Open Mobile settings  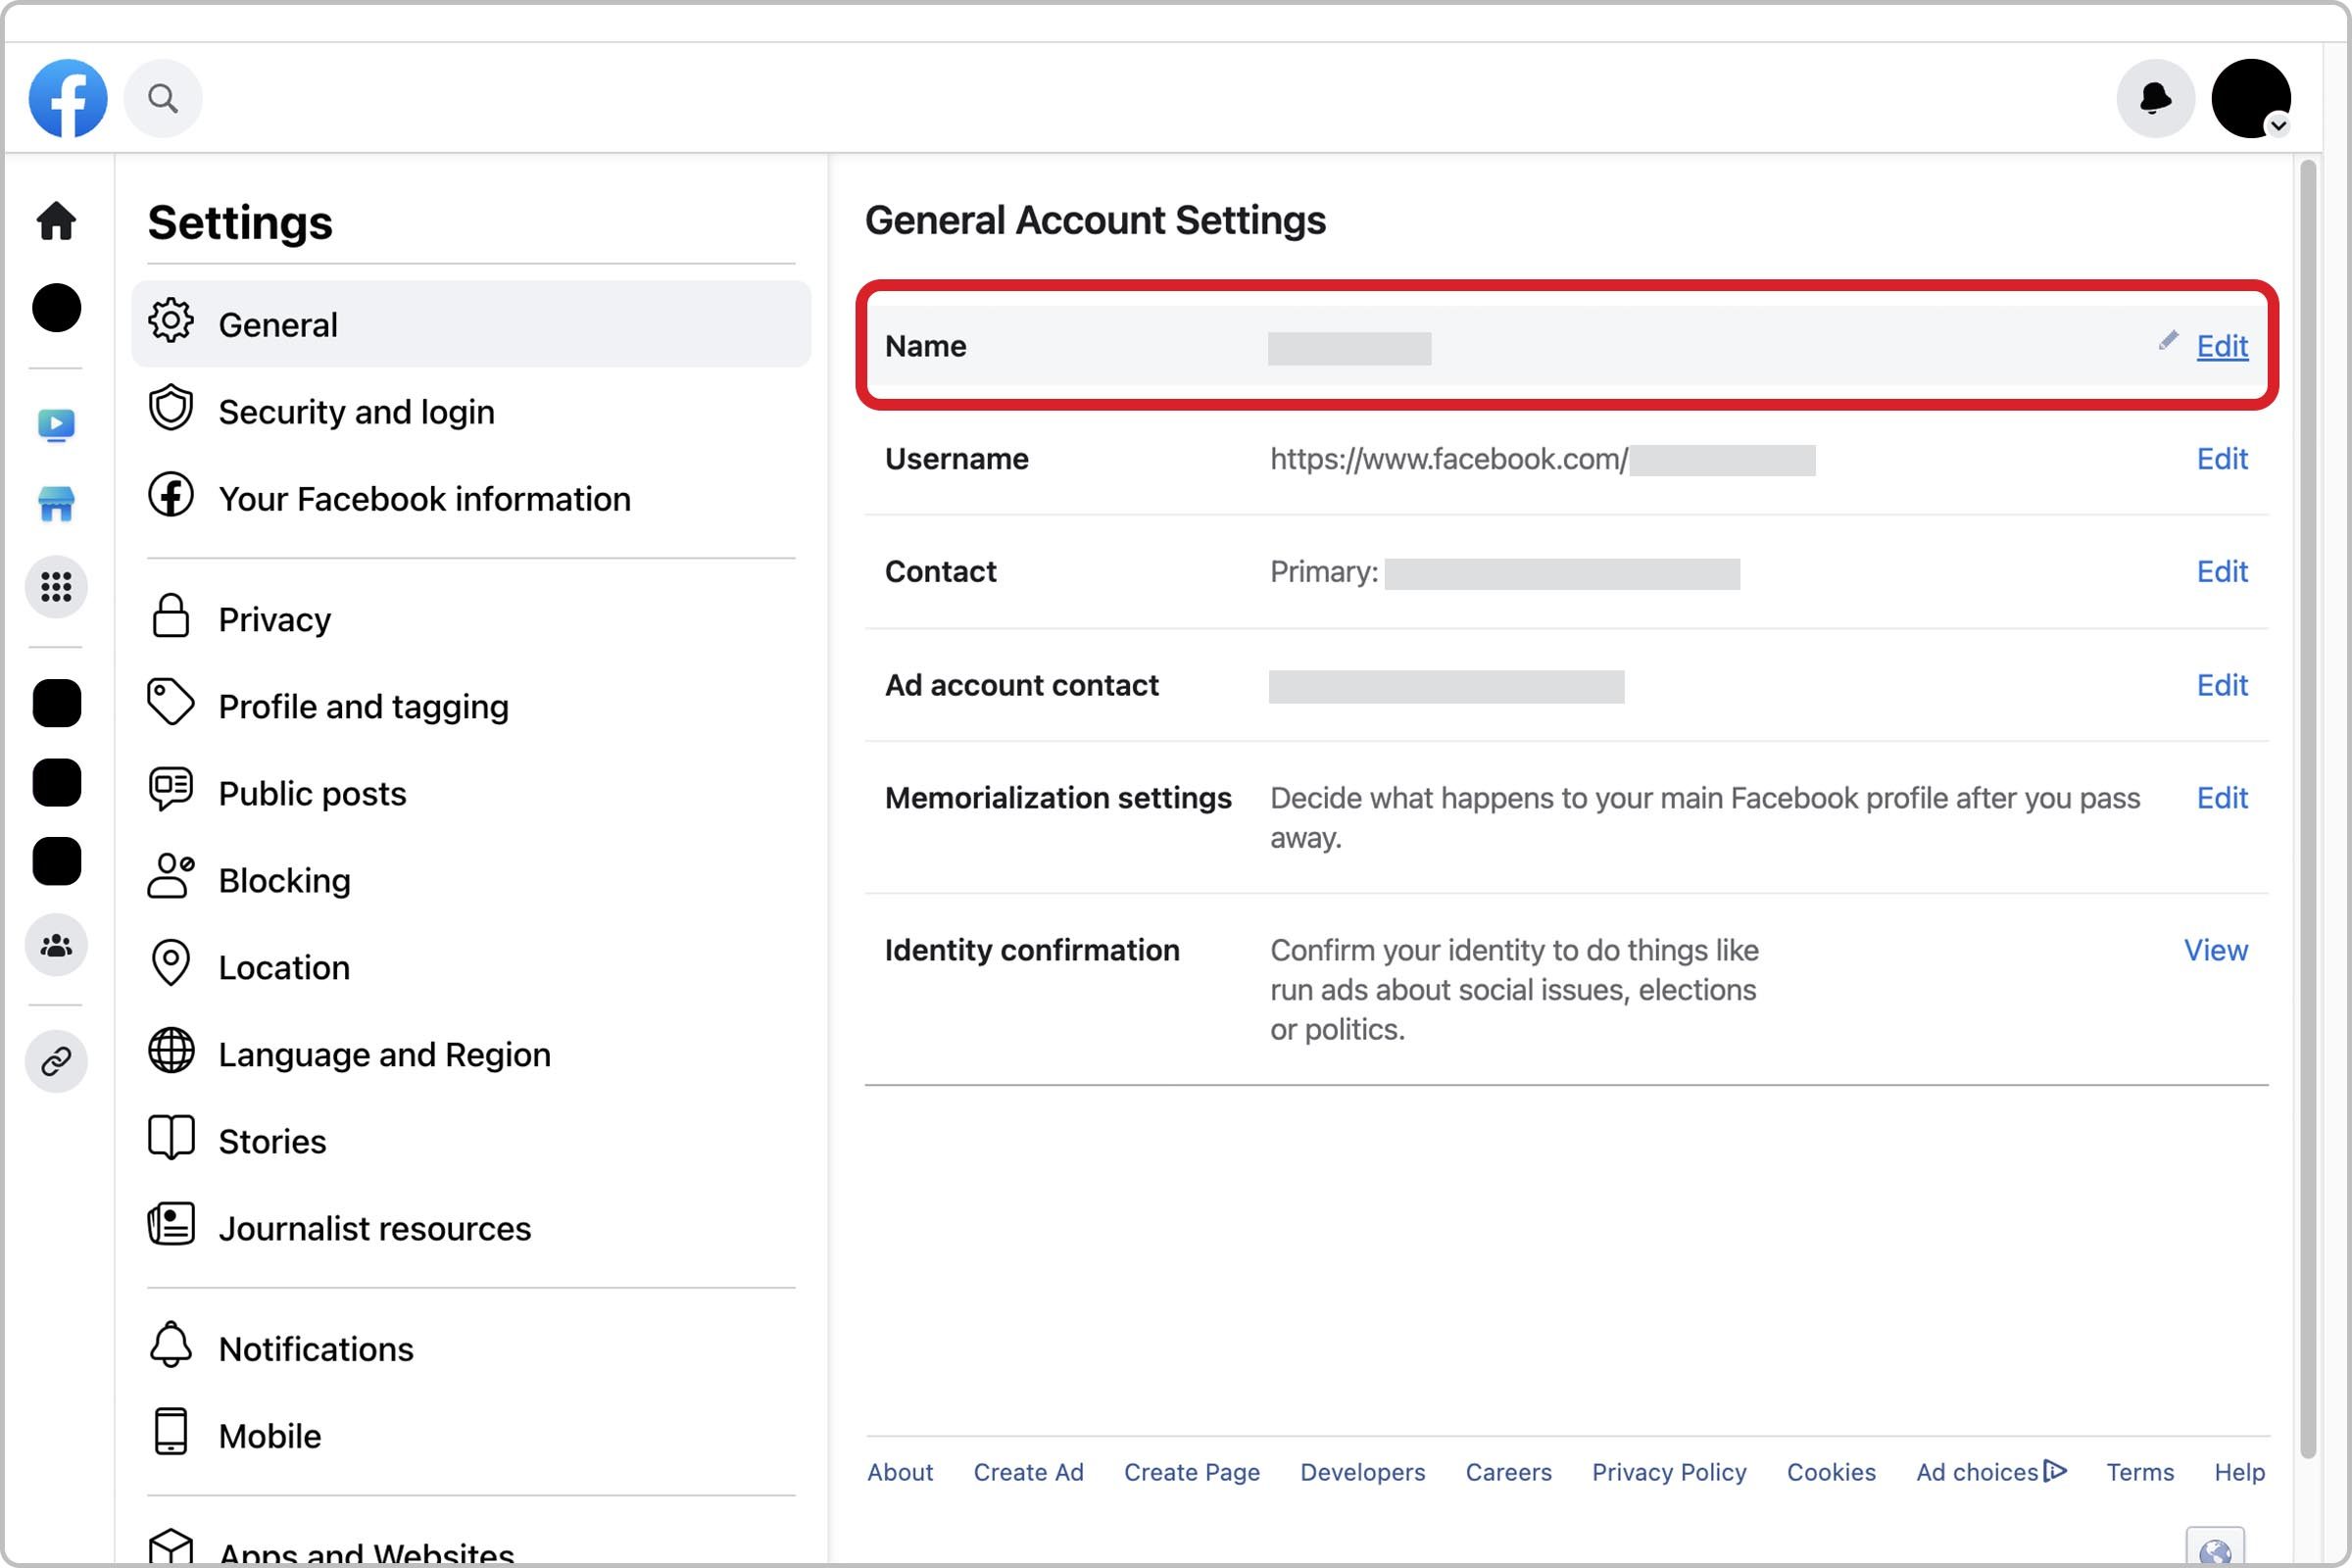pyautogui.click(x=471, y=1436)
